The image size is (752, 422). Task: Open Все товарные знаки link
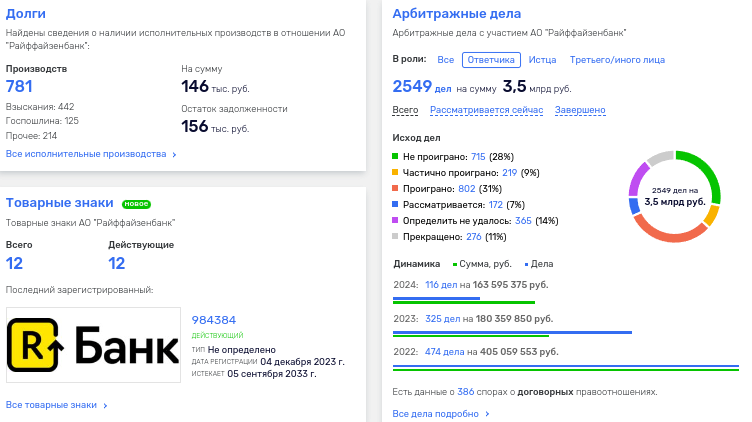51,405
